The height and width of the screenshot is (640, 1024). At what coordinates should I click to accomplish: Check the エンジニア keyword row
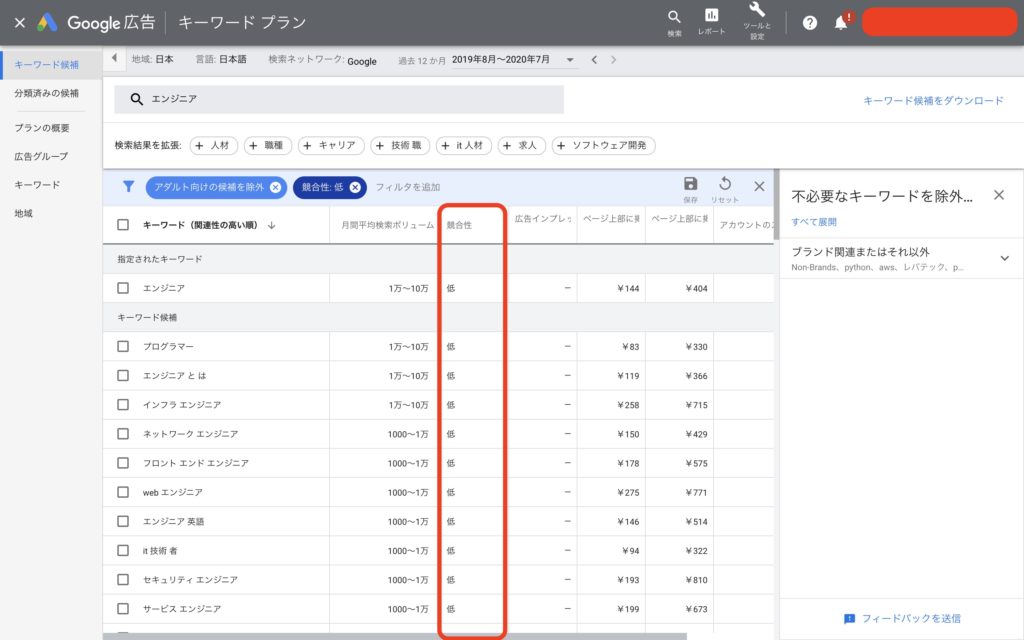point(123,288)
